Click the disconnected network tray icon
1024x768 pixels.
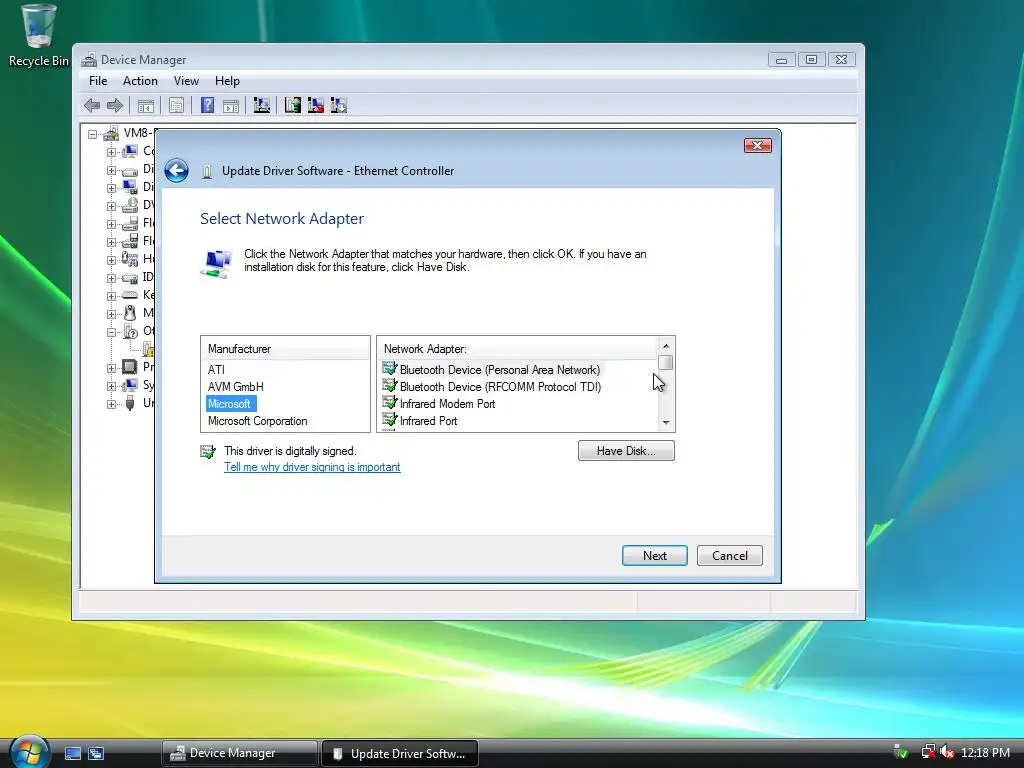coord(928,752)
